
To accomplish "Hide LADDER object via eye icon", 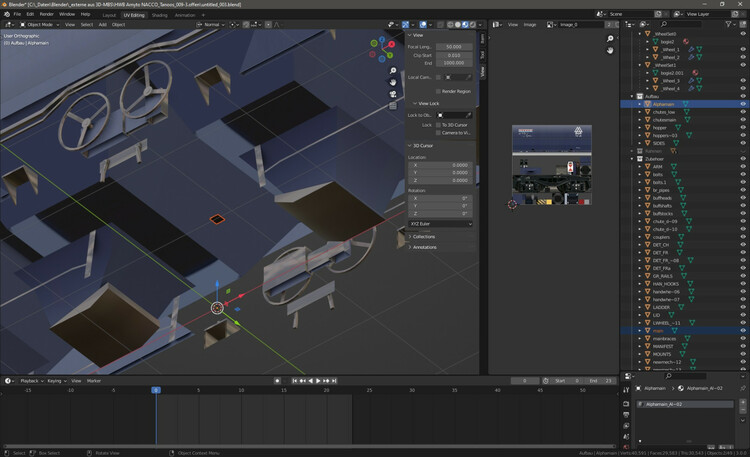I will [743, 307].
